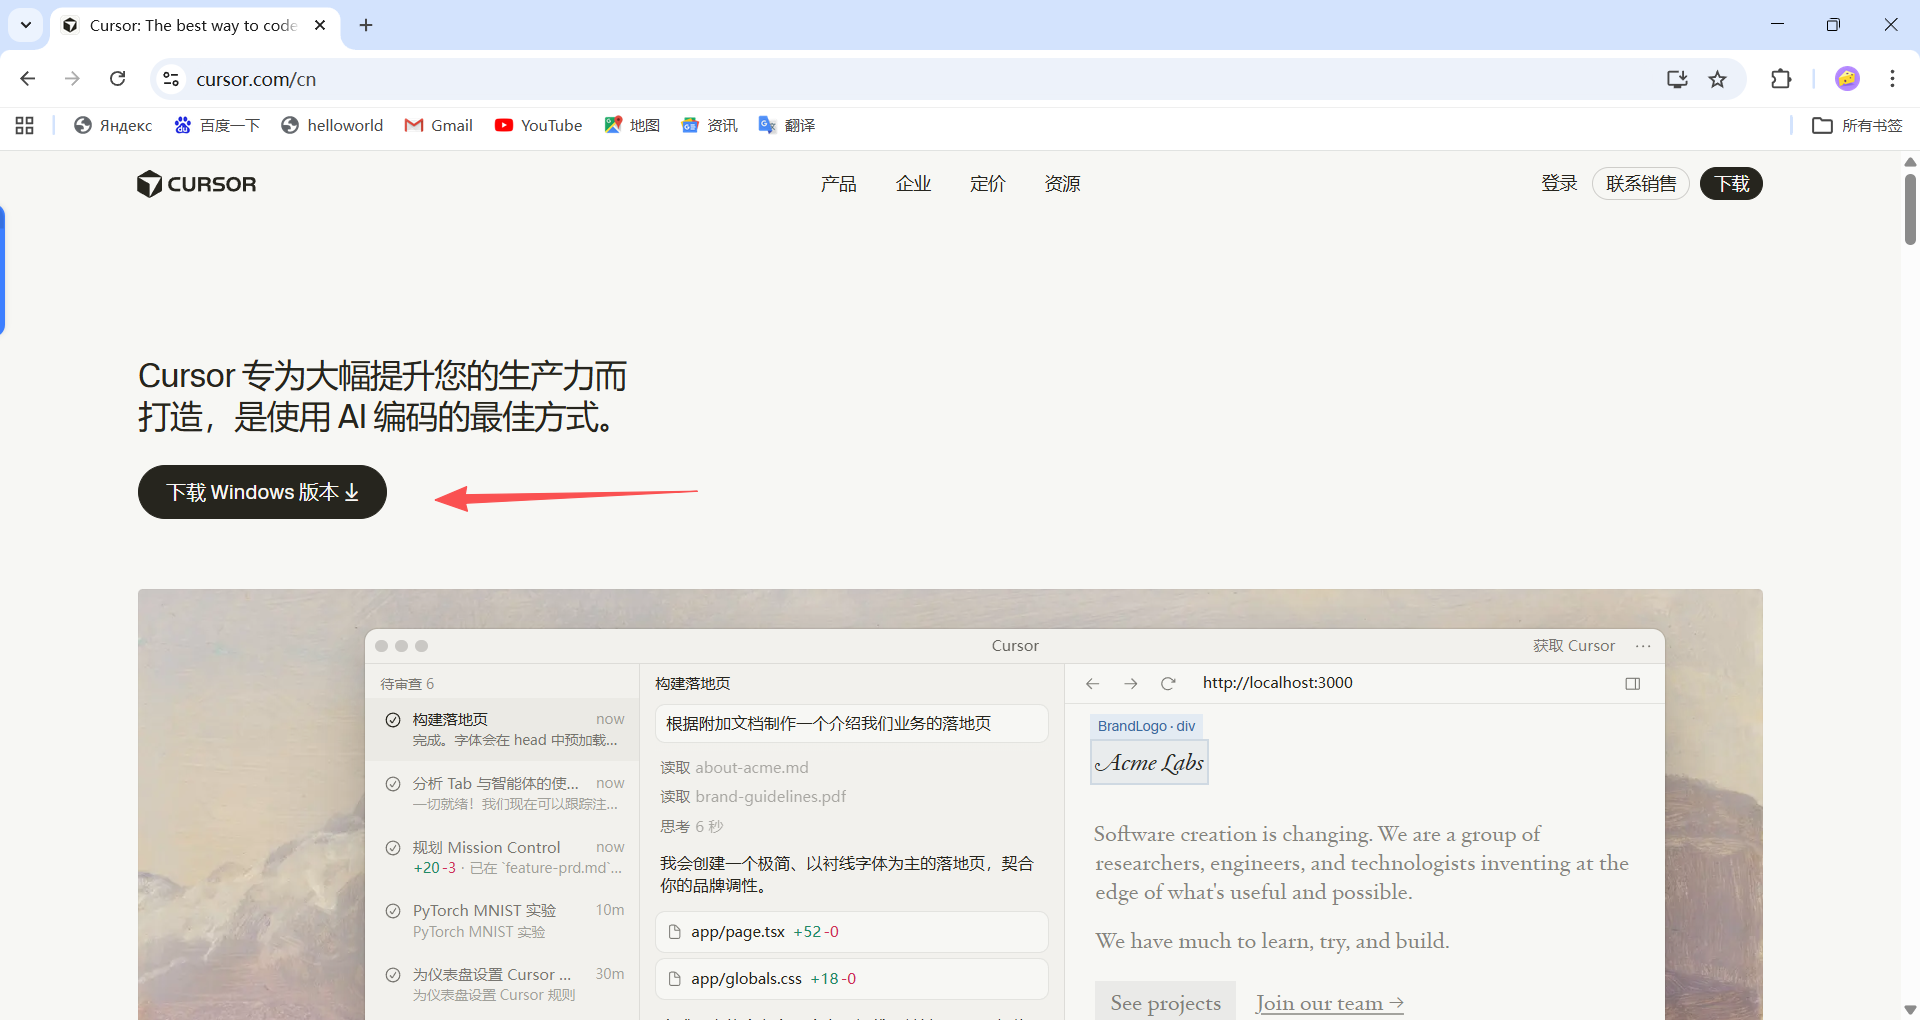Open the 地图 bookmark

[632, 125]
